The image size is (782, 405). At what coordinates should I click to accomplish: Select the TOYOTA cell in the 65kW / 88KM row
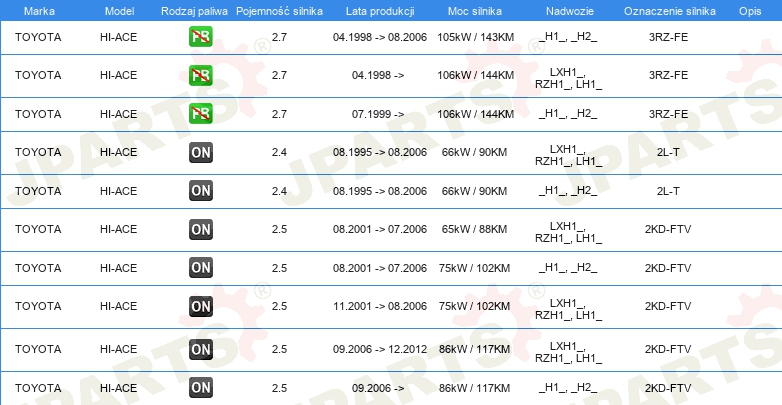pos(38,229)
